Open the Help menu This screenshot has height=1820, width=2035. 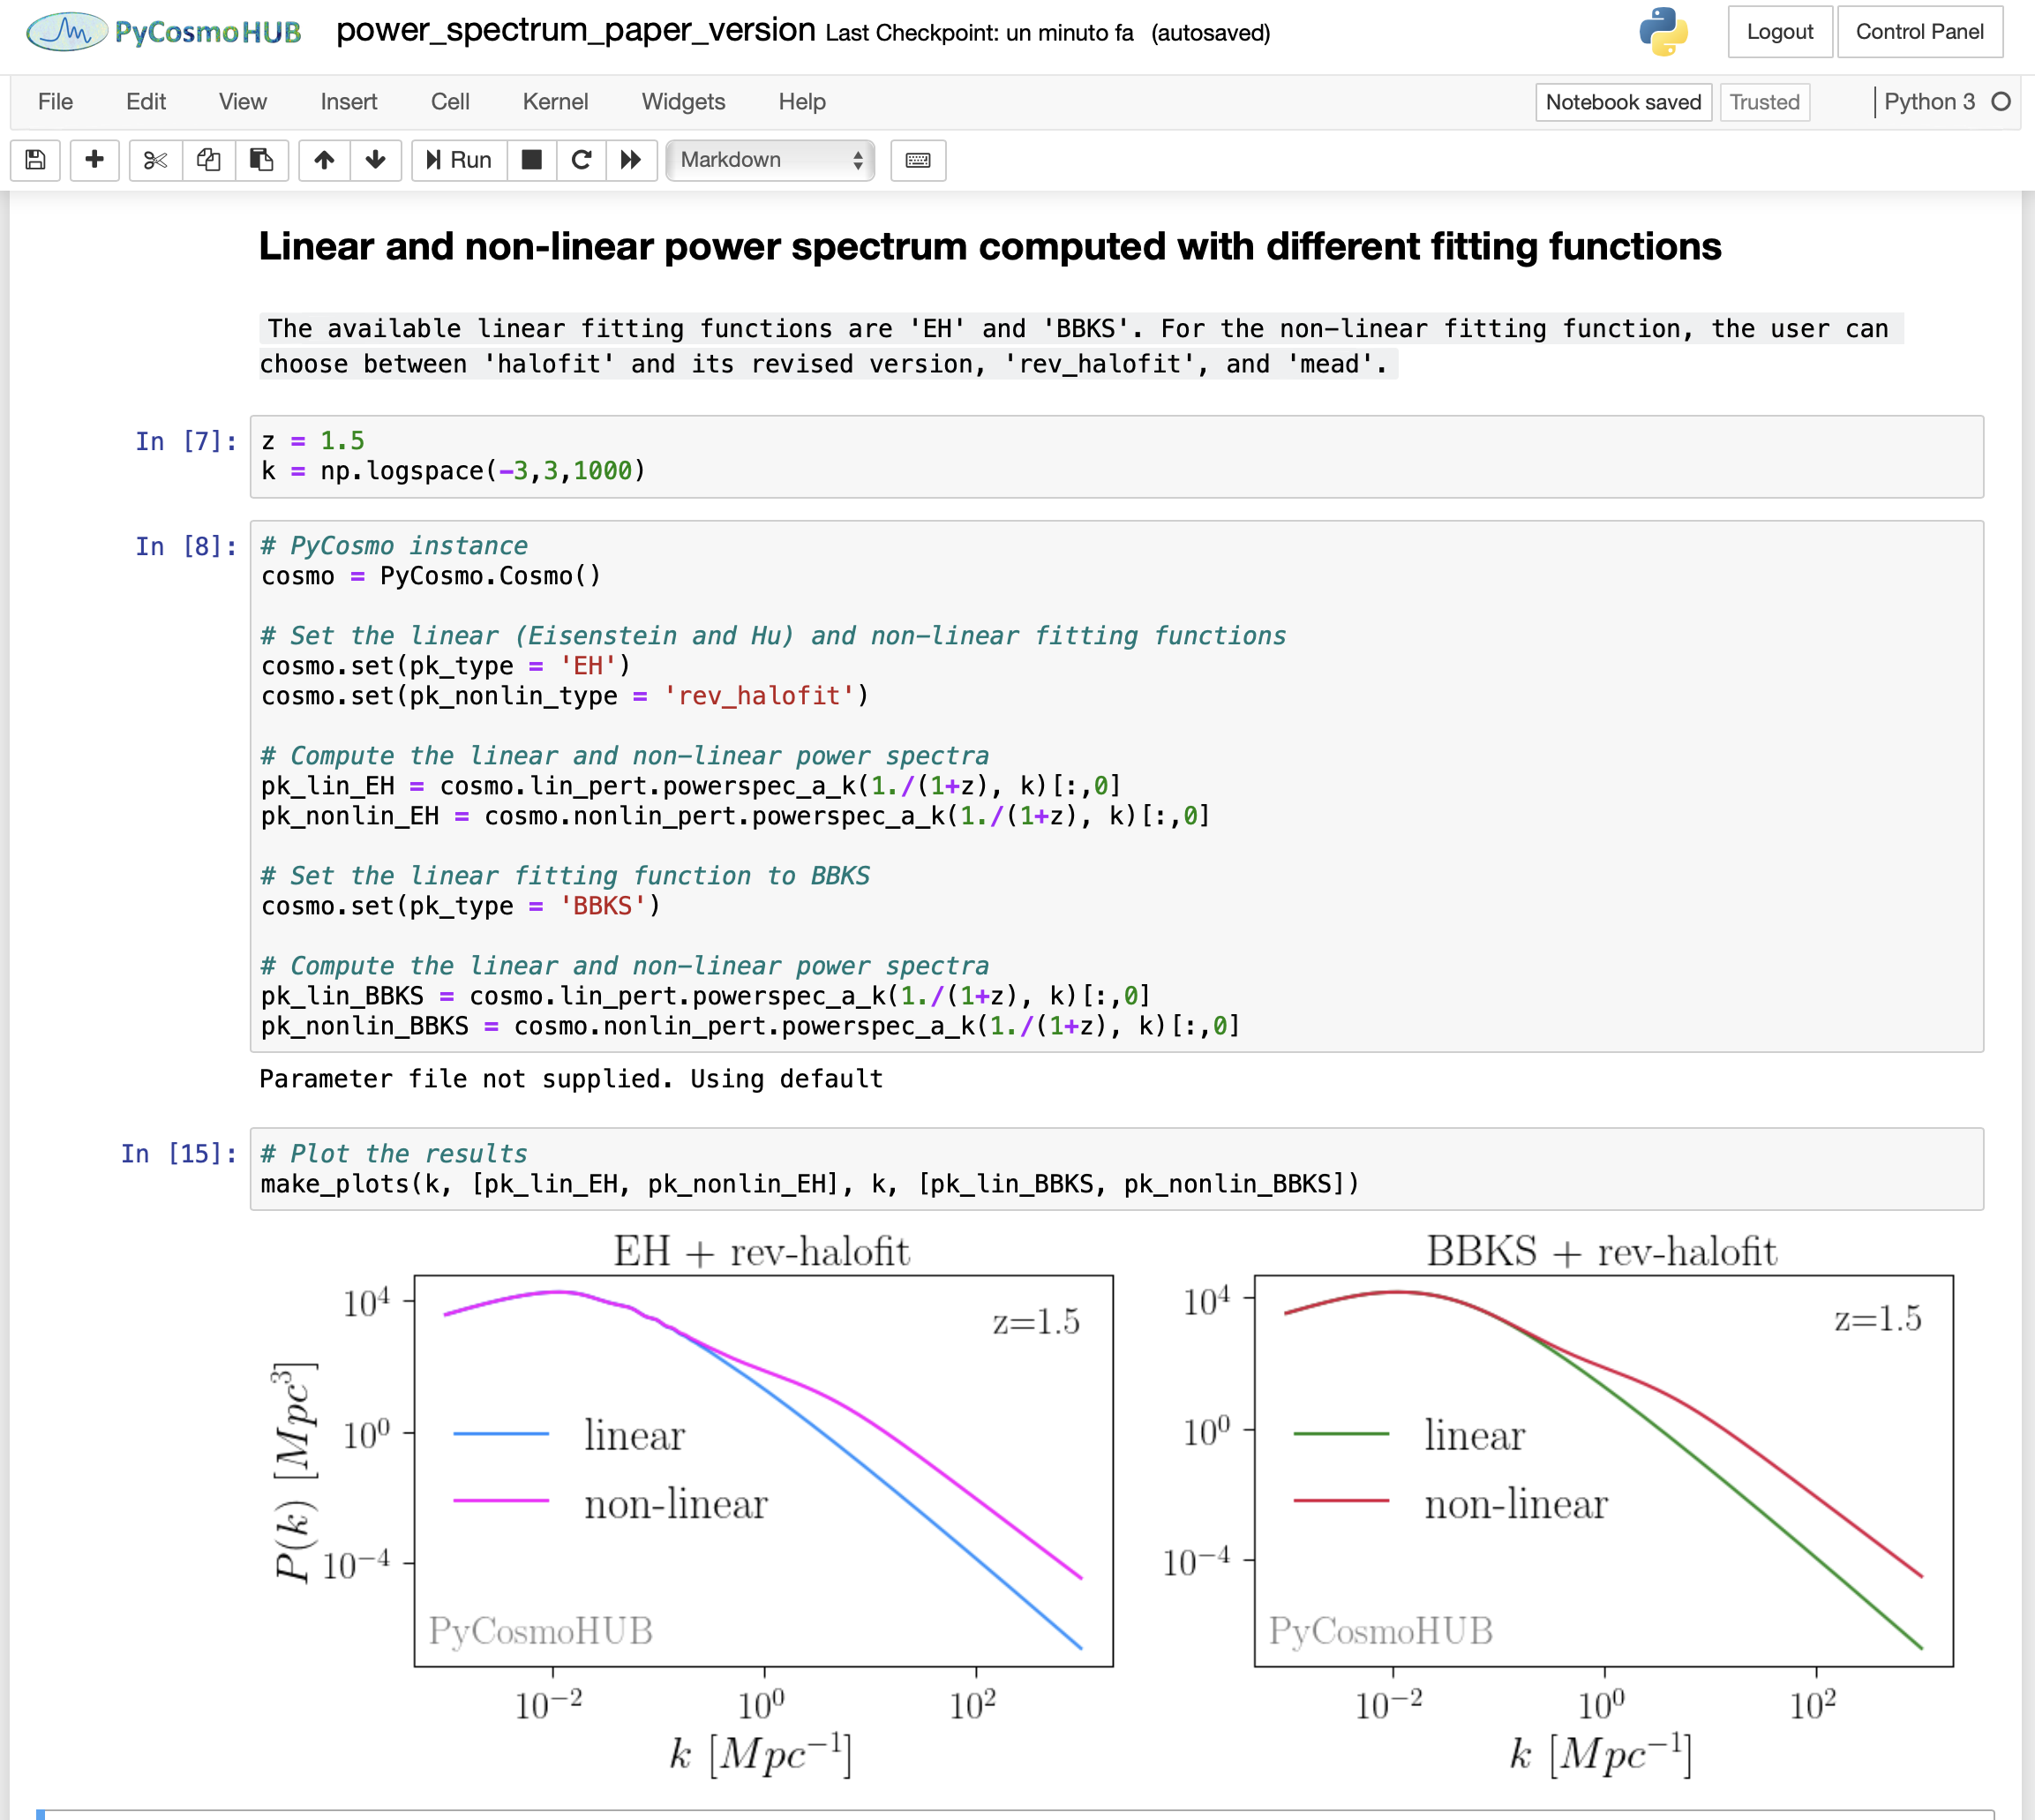coord(802,102)
